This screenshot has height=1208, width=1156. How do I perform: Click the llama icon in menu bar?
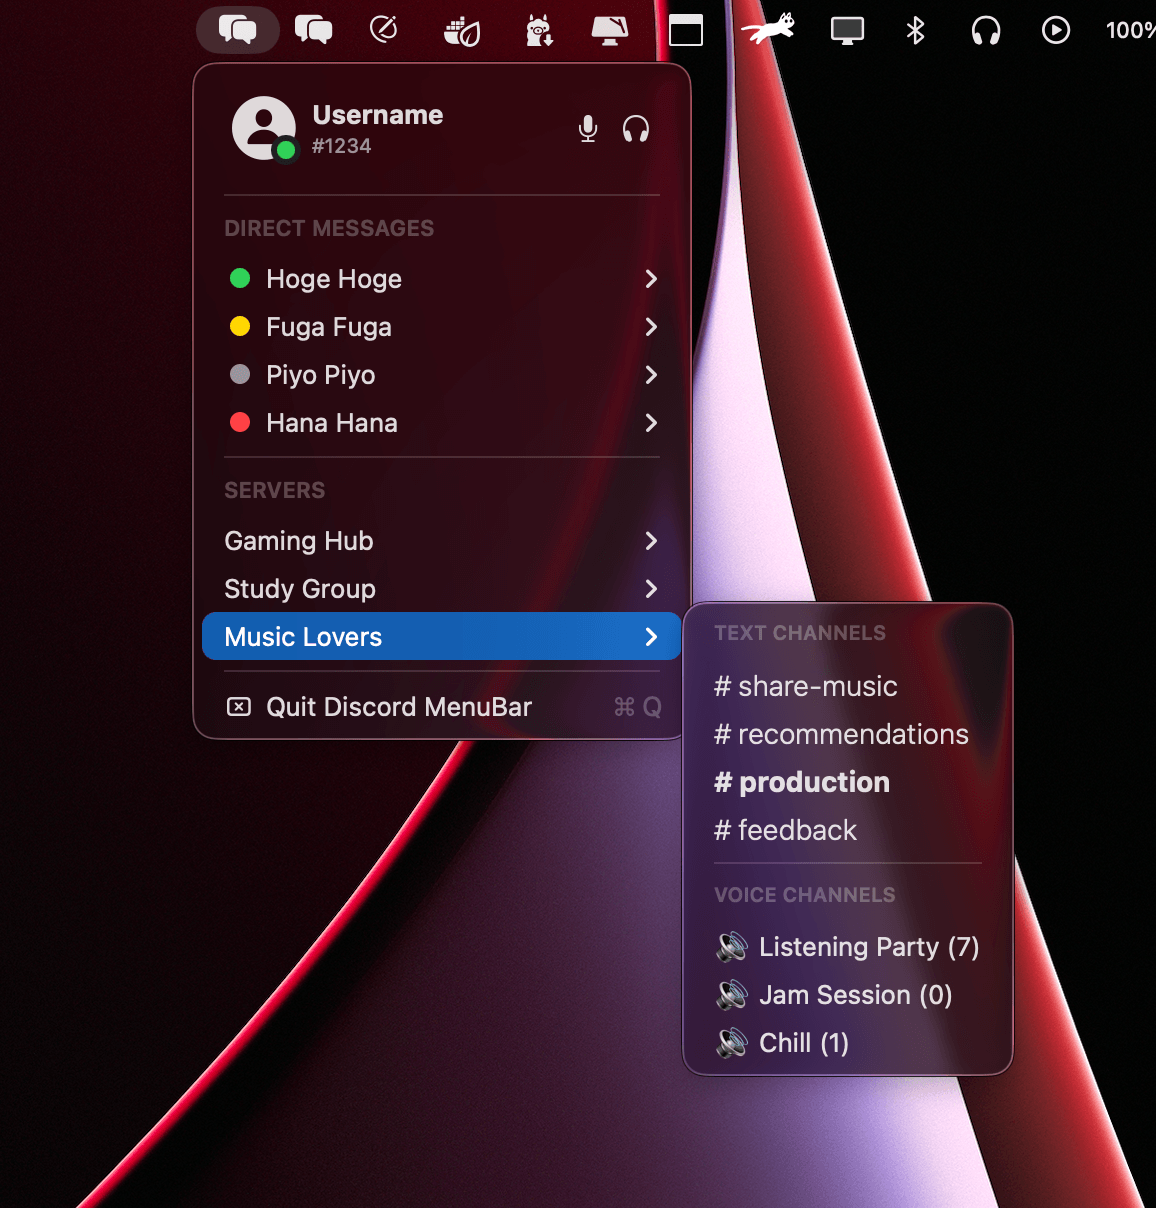(539, 31)
